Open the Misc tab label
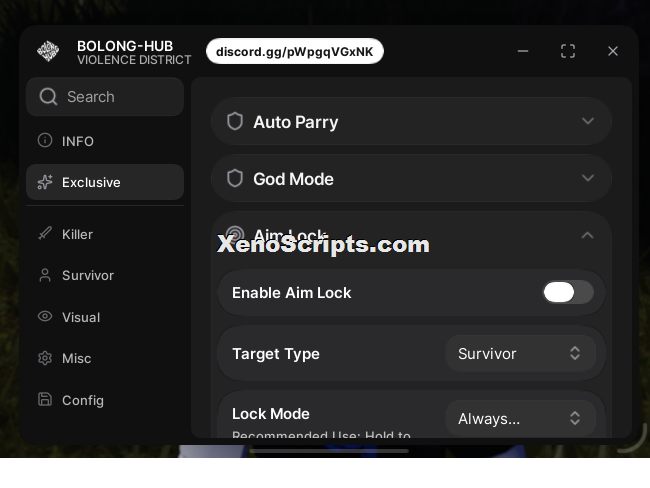This screenshot has width=650, height=488. tap(76, 358)
